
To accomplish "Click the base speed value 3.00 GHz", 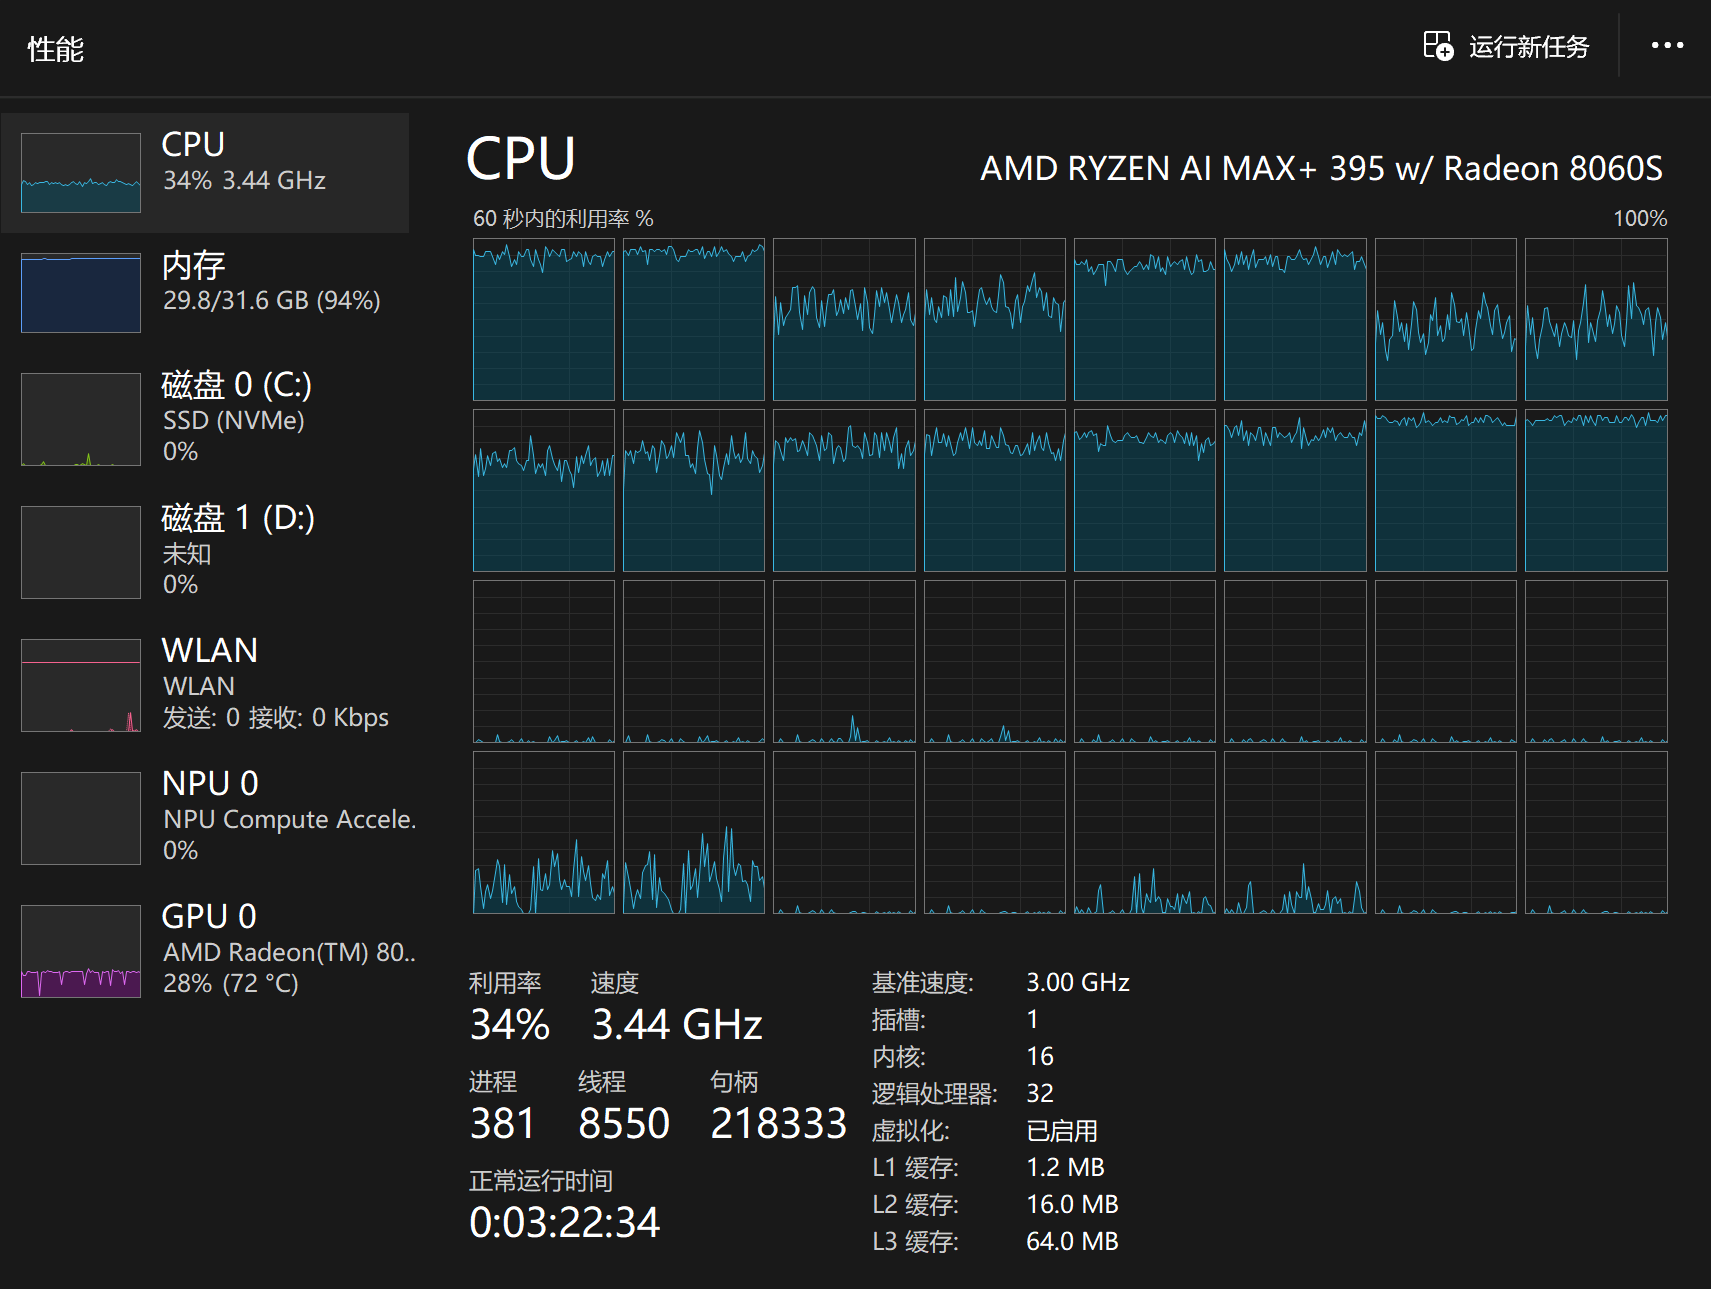I will (x=1078, y=982).
